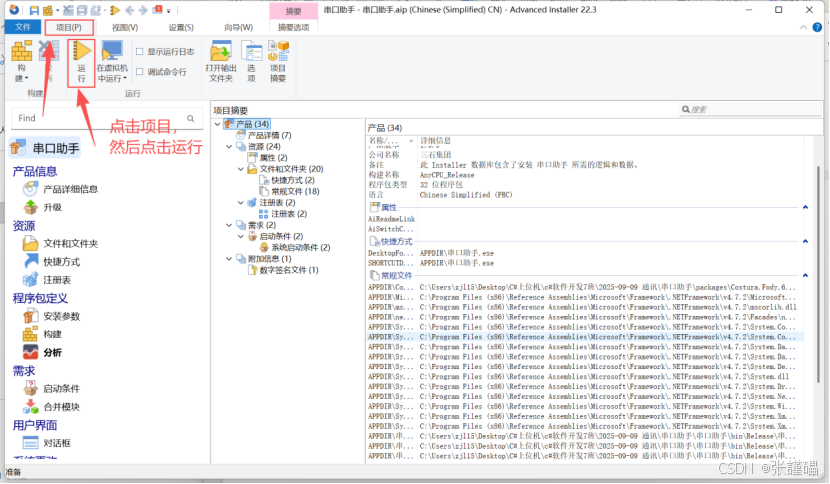Switch to the 摘要选项 ribbon tab
This screenshot has height=484, width=830.
point(293,27)
